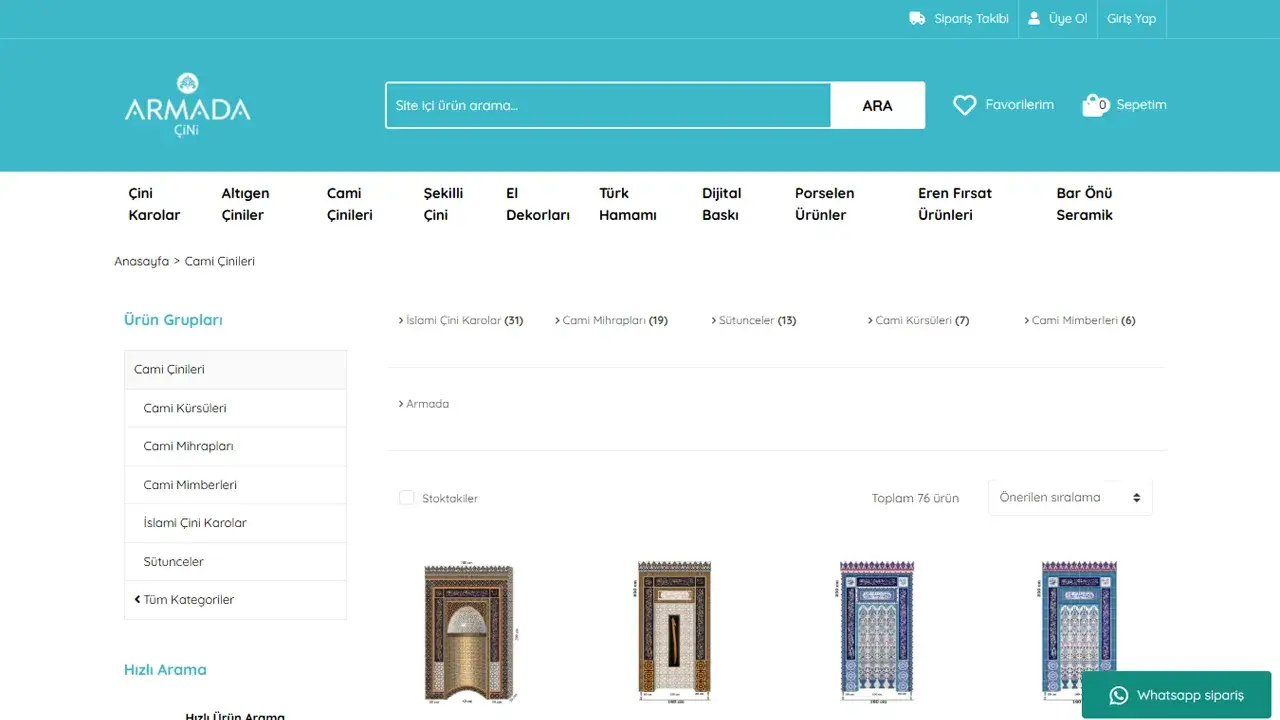
Task: Open favorites via the heart icon
Action: click(x=965, y=105)
